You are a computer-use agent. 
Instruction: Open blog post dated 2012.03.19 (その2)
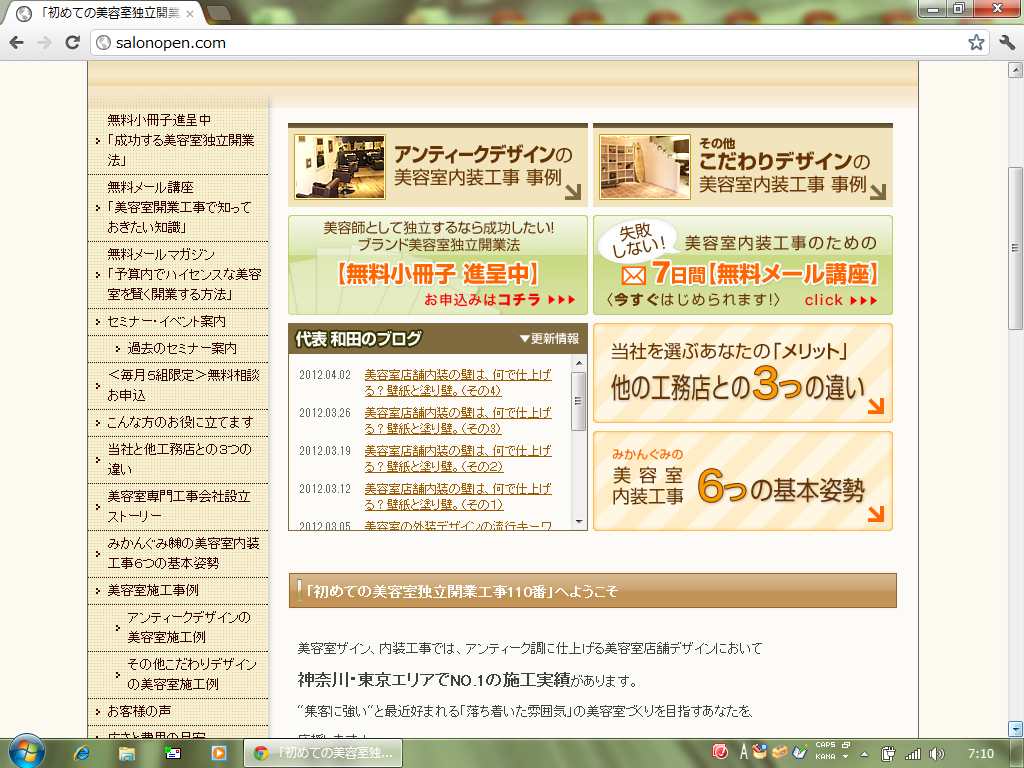pos(458,458)
